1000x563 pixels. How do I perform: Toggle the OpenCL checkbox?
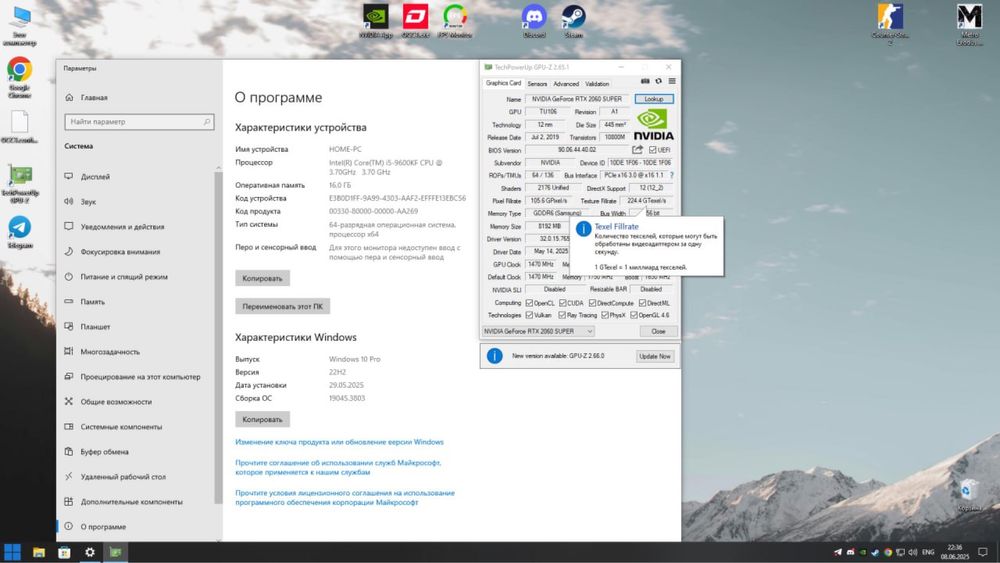click(x=529, y=303)
